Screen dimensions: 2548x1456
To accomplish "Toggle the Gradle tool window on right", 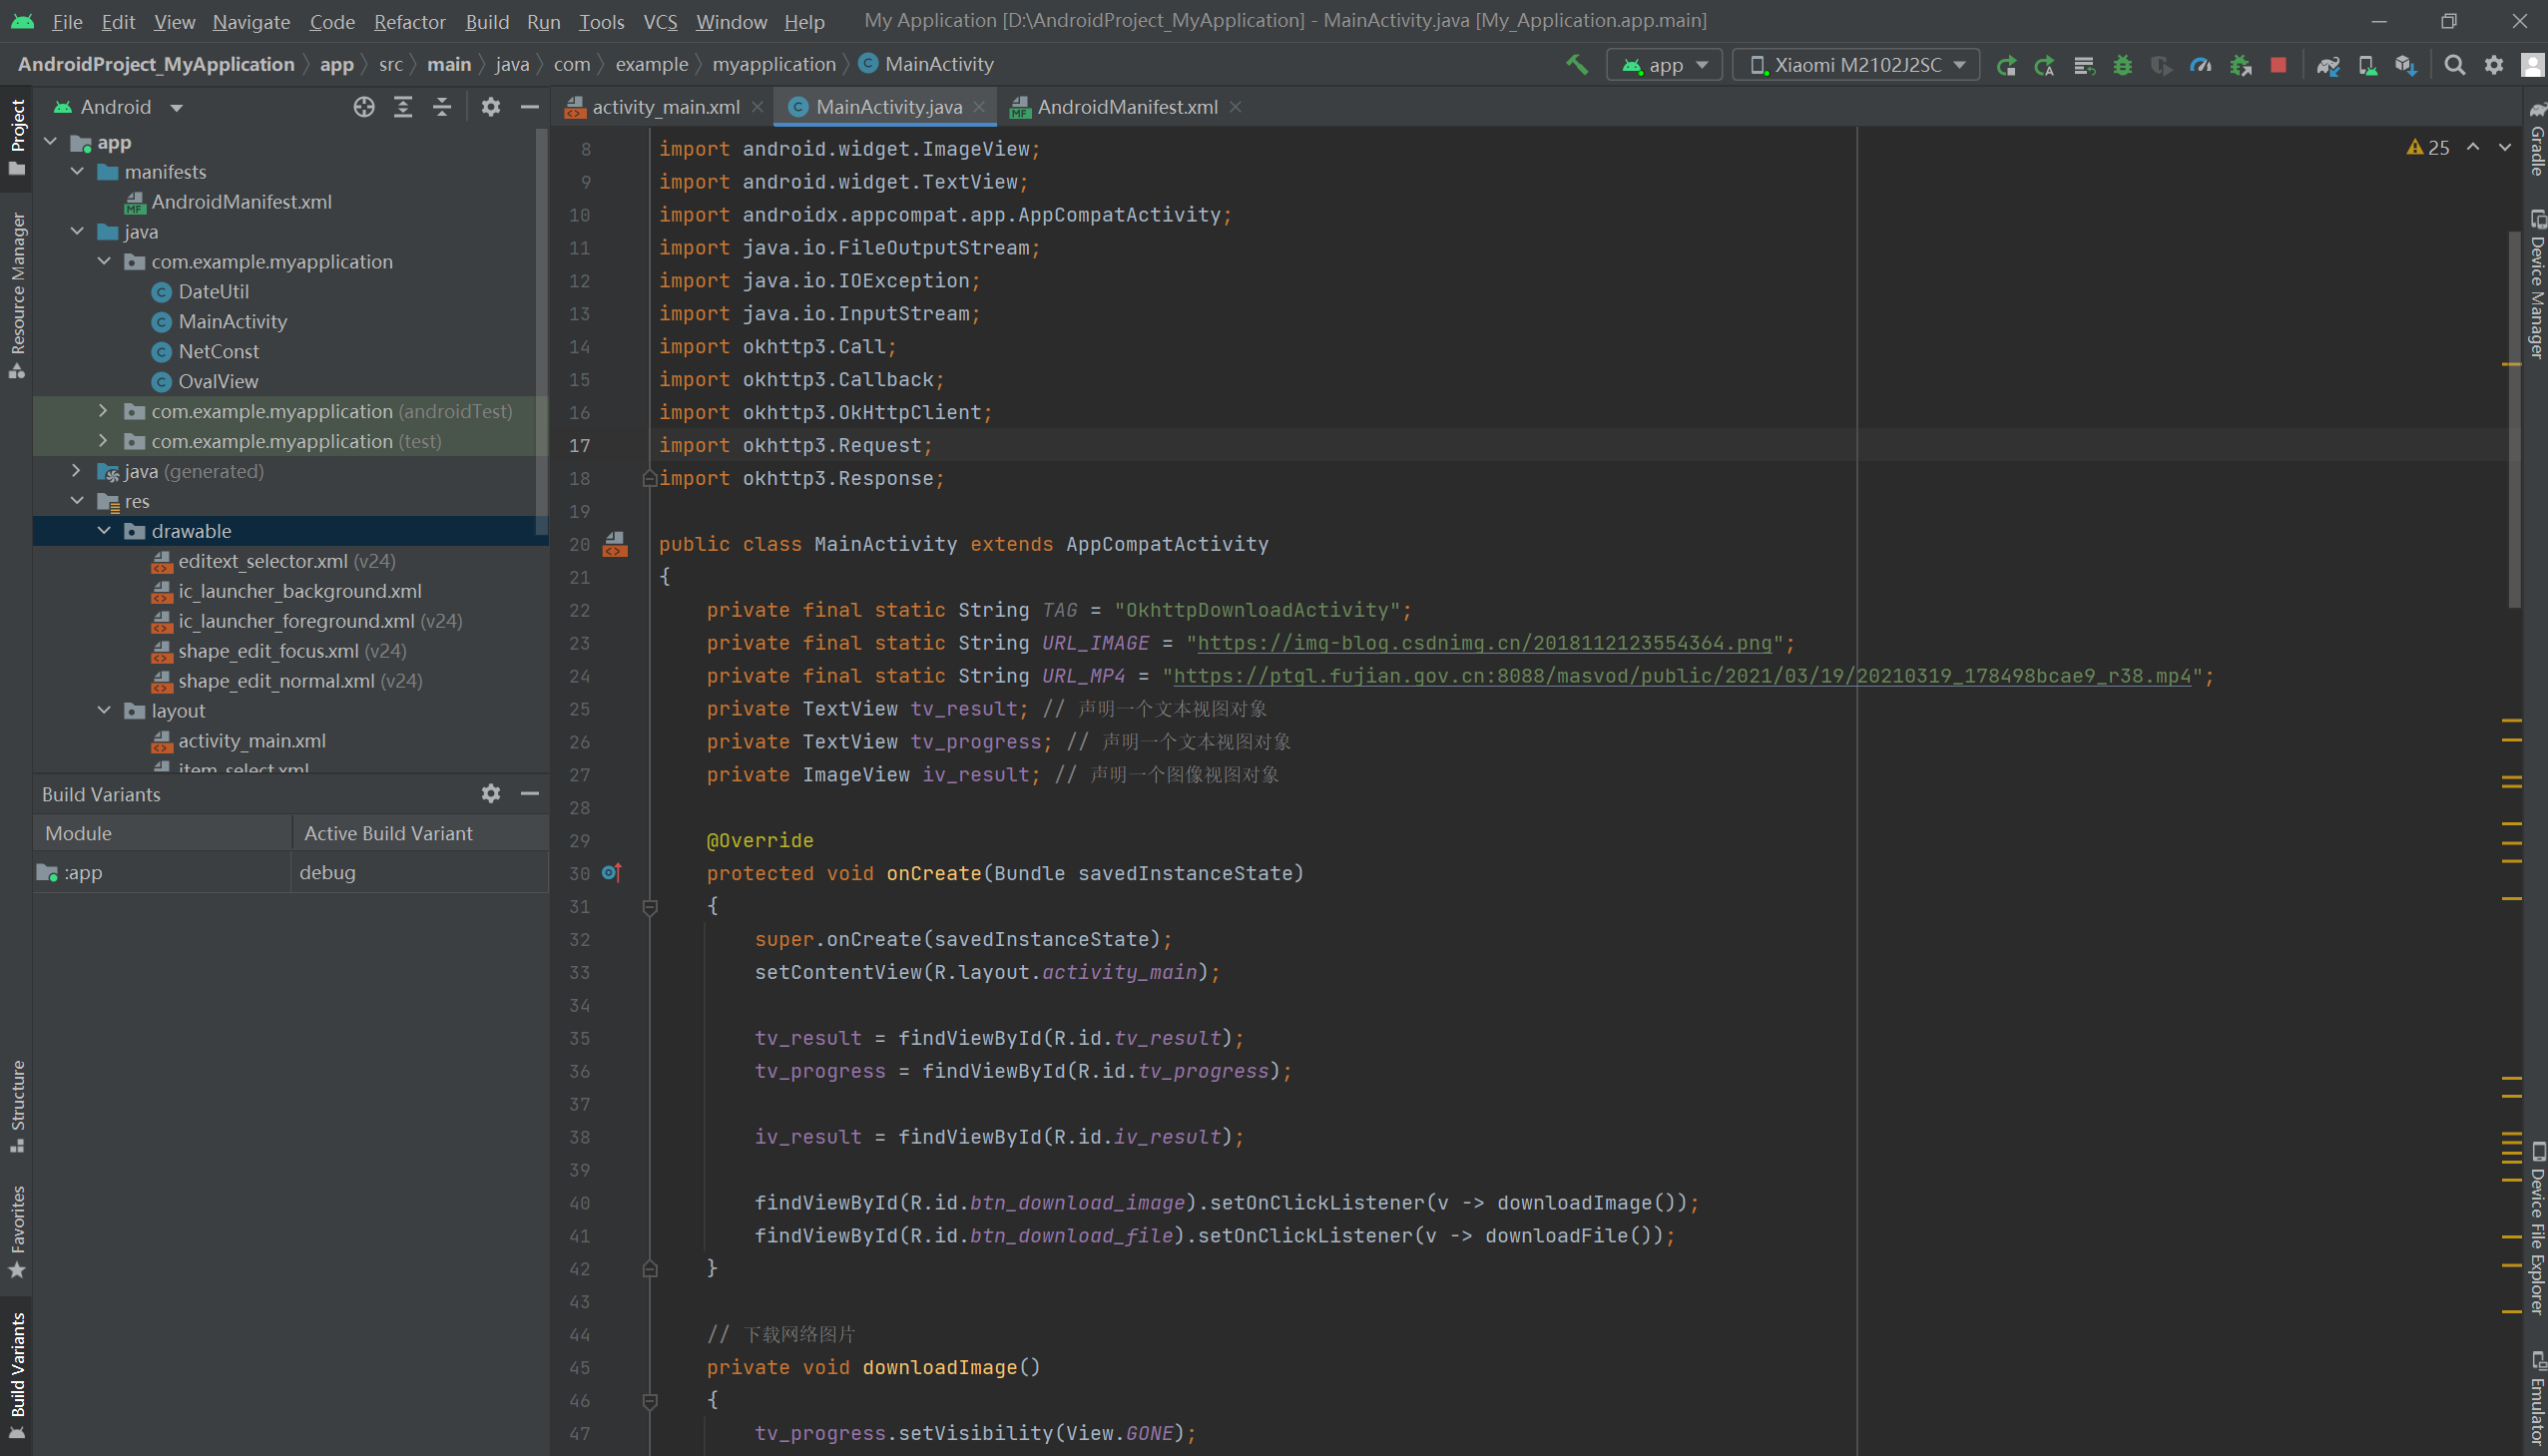I will pyautogui.click(x=2537, y=140).
